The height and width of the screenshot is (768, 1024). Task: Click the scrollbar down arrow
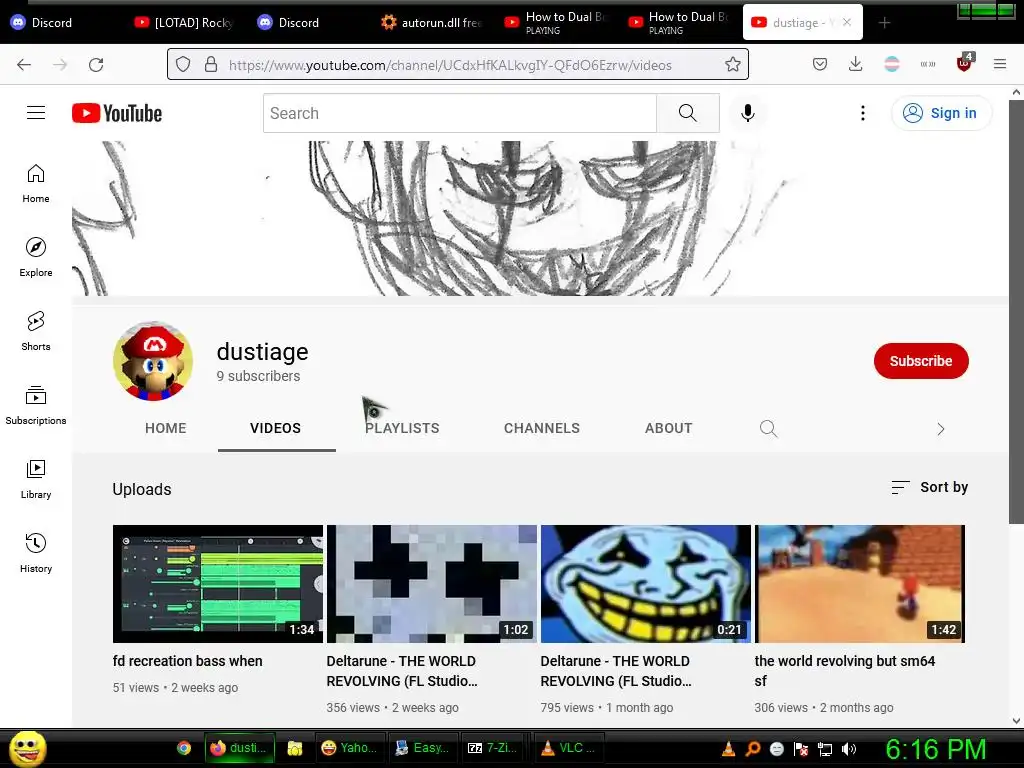[x=1016, y=721]
